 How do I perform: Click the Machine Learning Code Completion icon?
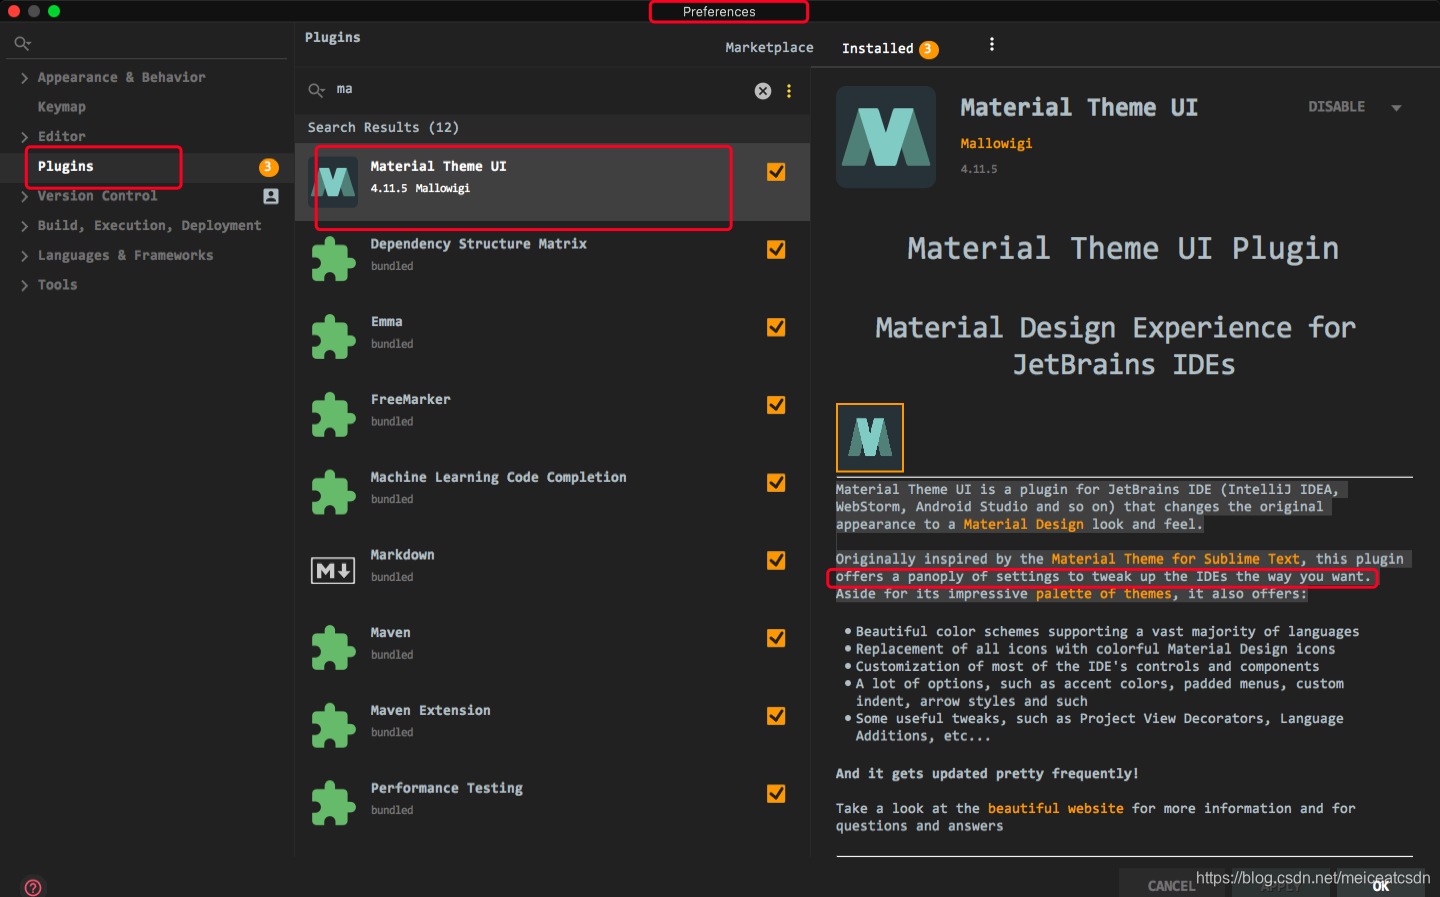click(333, 493)
